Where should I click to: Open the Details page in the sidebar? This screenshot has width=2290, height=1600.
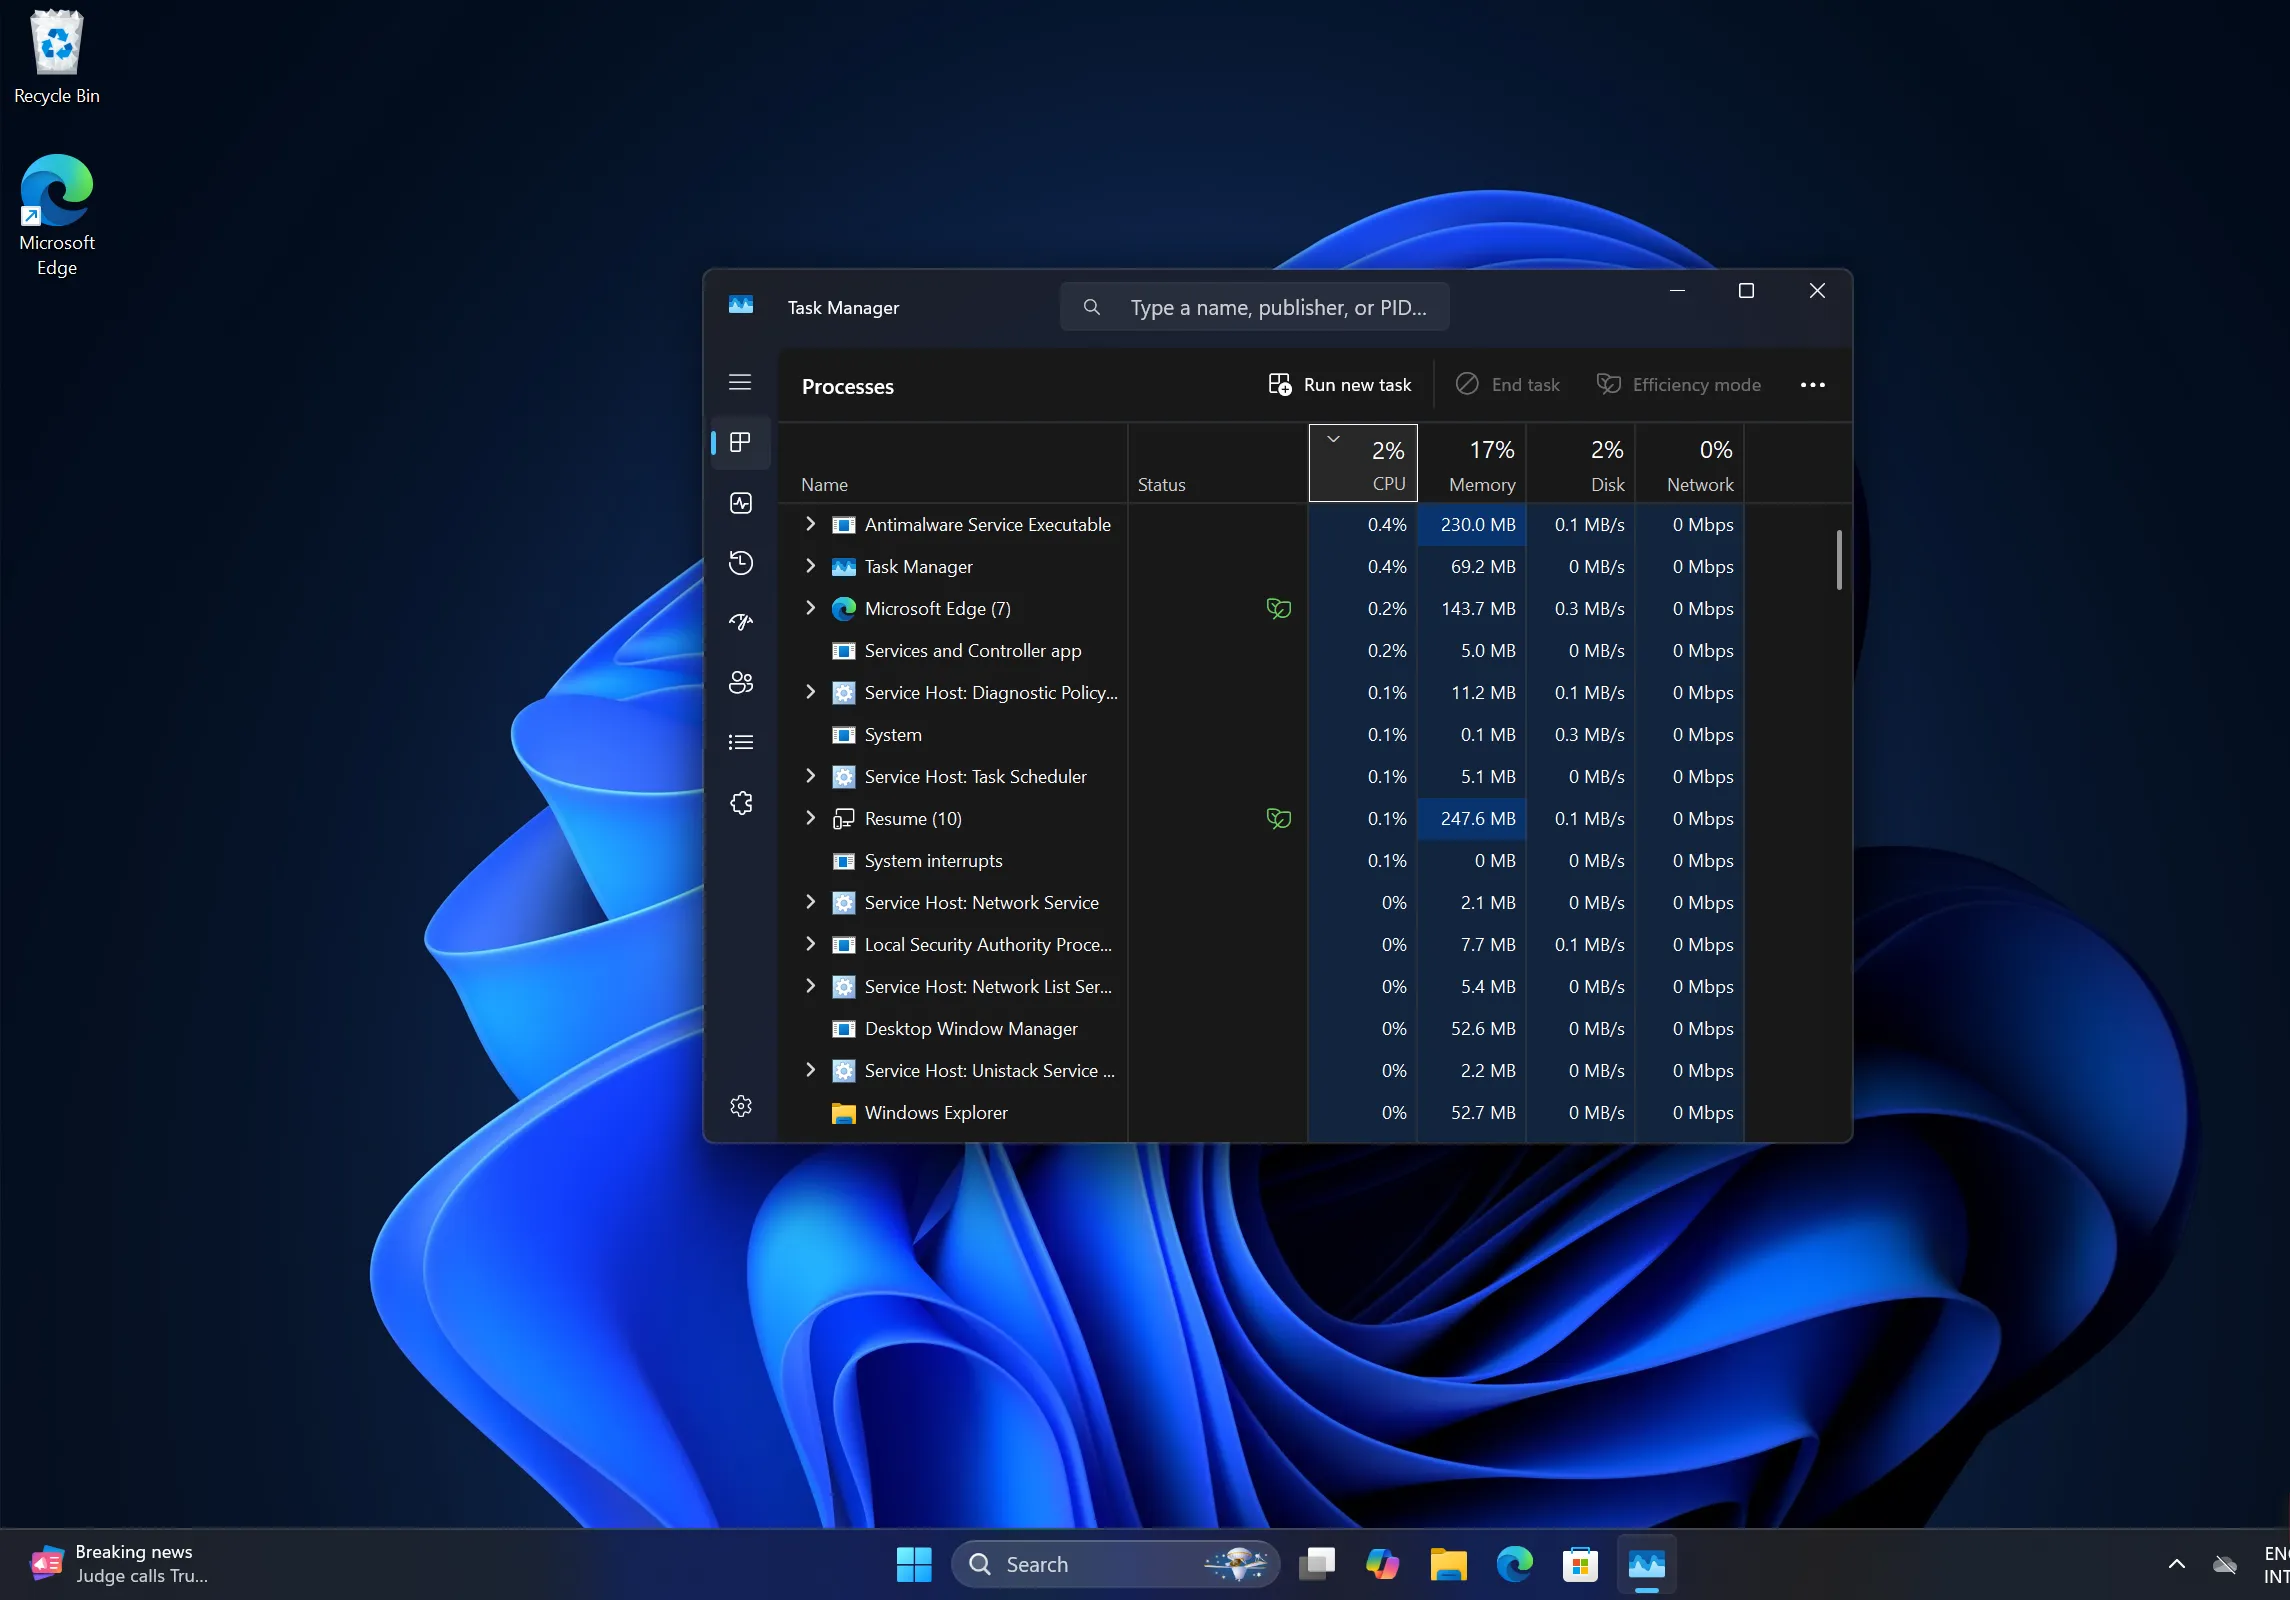(740, 741)
